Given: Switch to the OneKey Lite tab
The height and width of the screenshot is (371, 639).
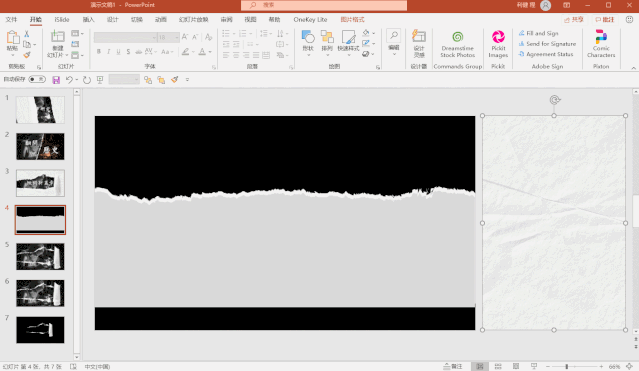Looking at the screenshot, I should click(310, 20).
